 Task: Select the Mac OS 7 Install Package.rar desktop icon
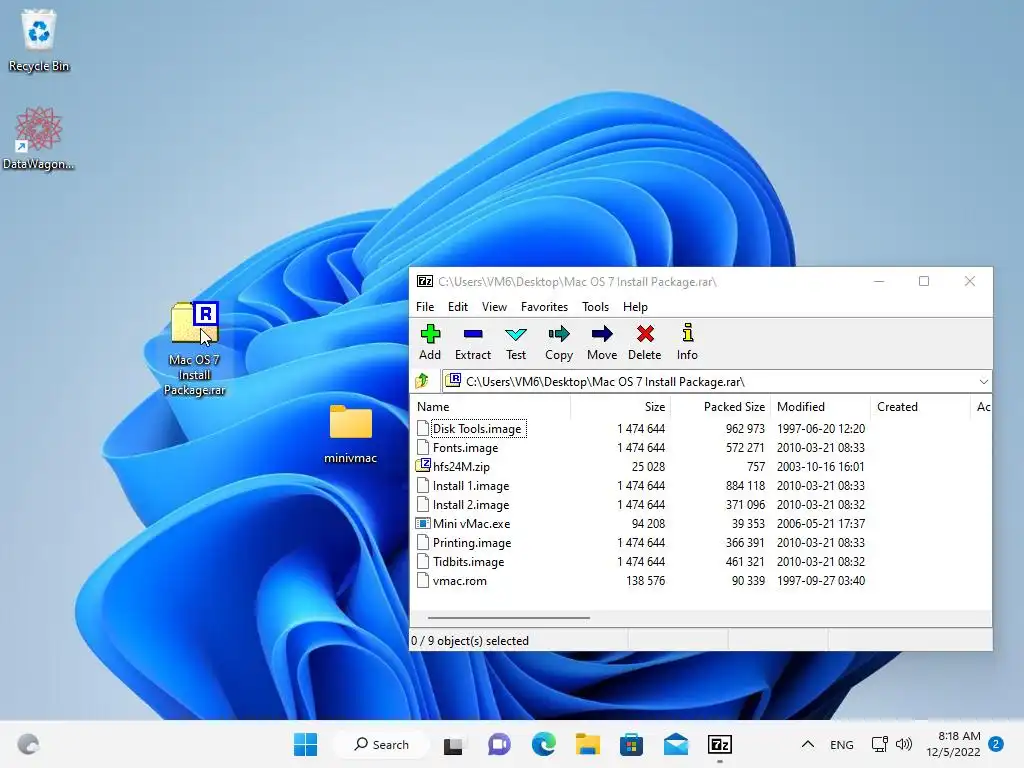tap(195, 348)
